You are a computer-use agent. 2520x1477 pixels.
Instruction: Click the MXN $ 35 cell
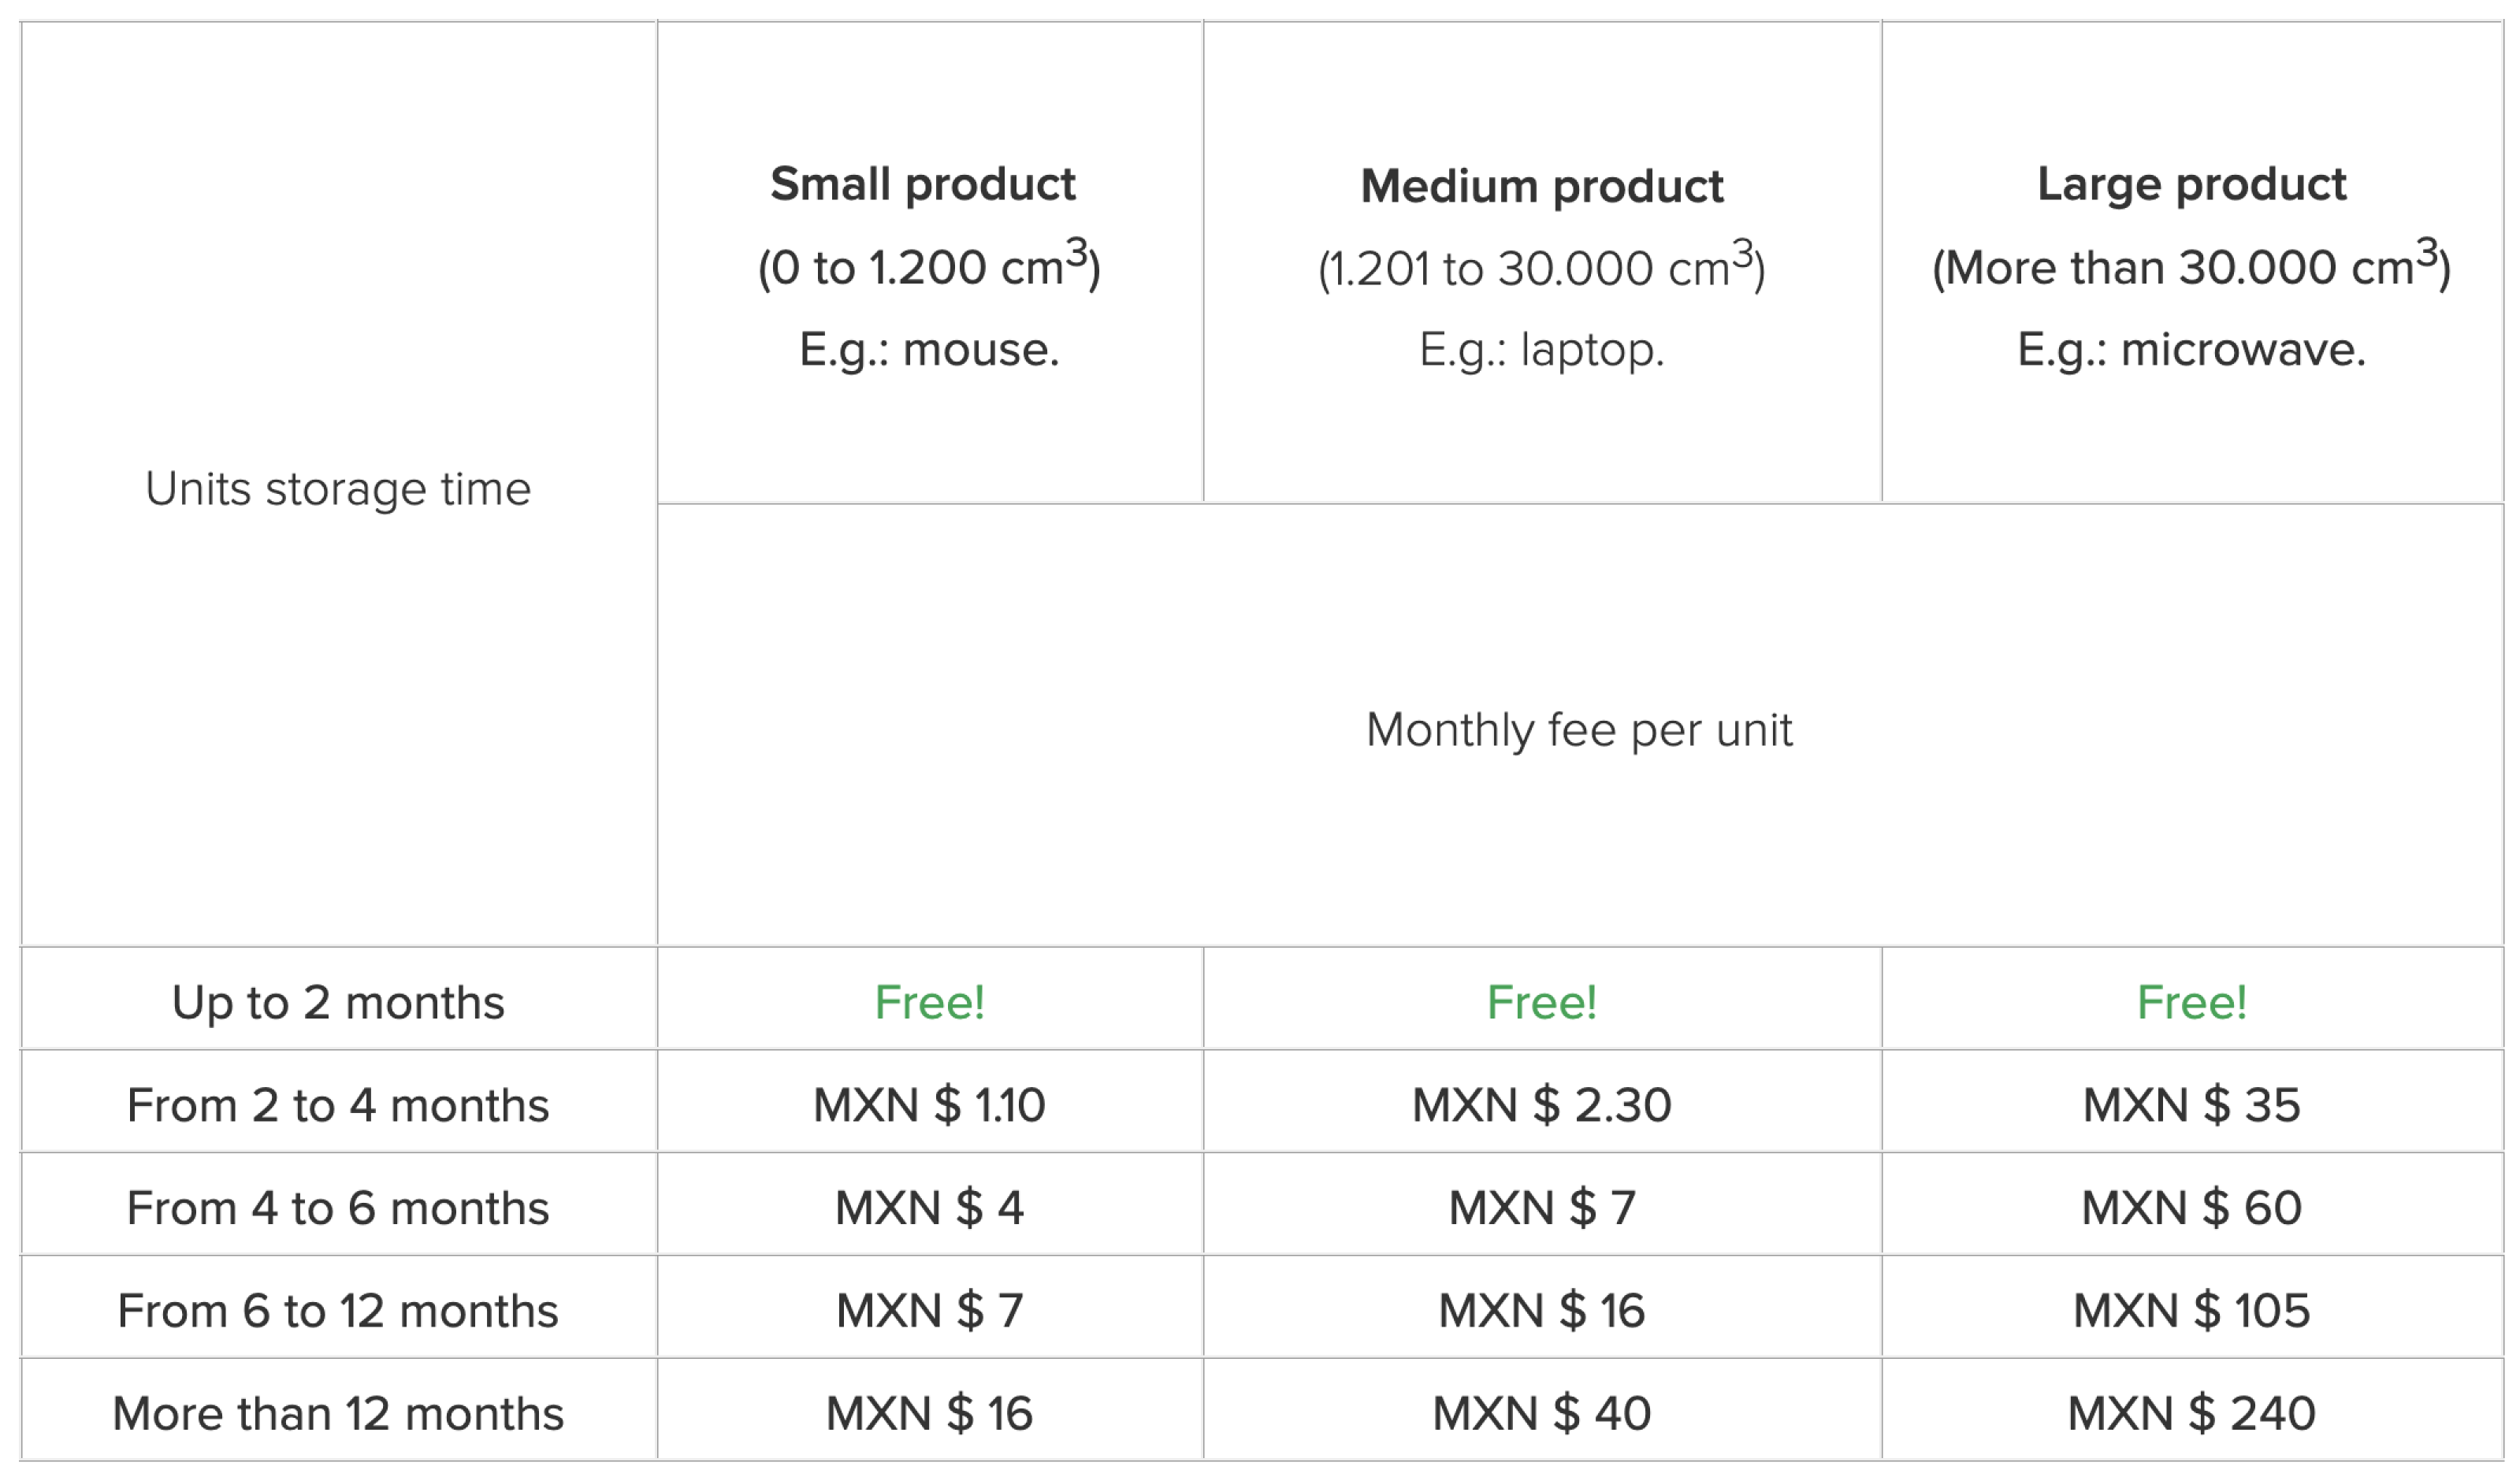click(x=2192, y=1105)
